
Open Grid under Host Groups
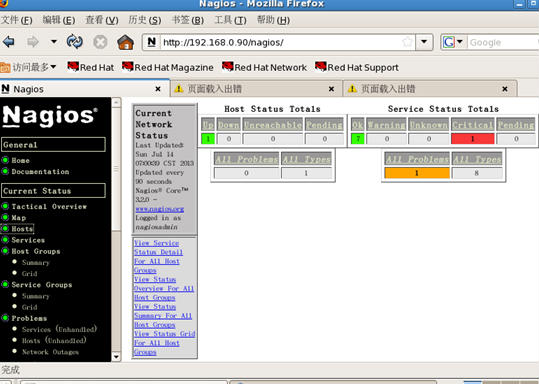pos(30,274)
